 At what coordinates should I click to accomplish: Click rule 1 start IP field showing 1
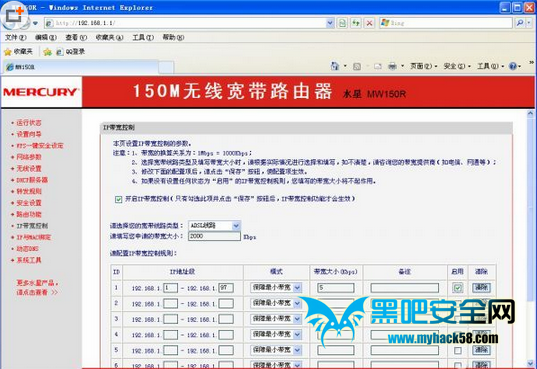pos(170,288)
